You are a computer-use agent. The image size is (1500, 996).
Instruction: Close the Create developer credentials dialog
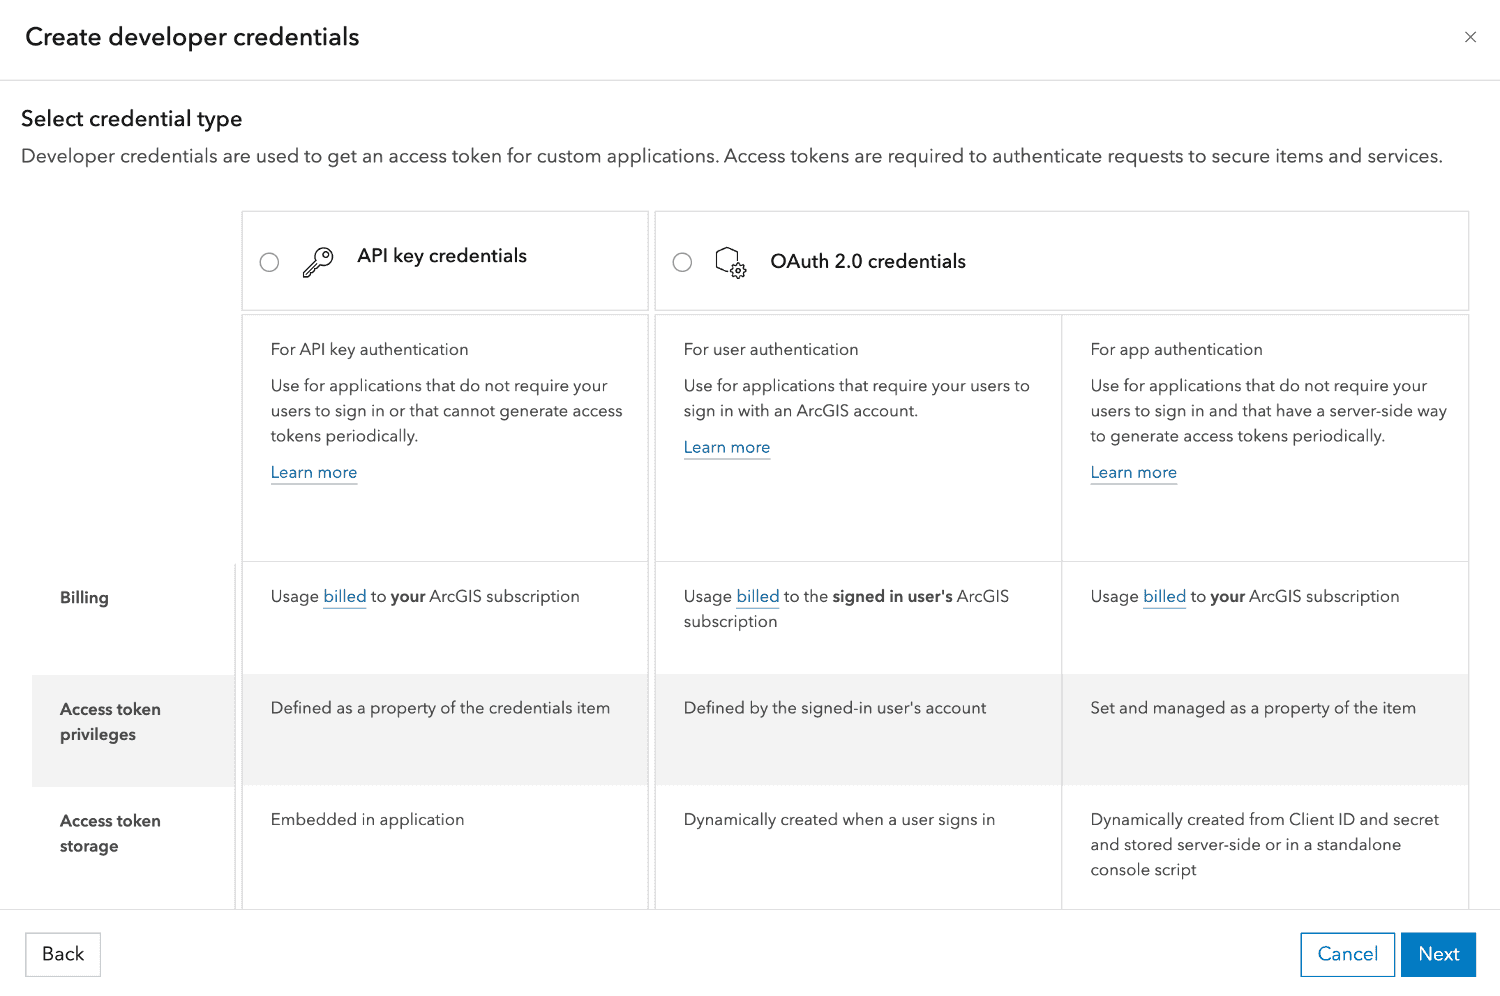pyautogui.click(x=1470, y=37)
